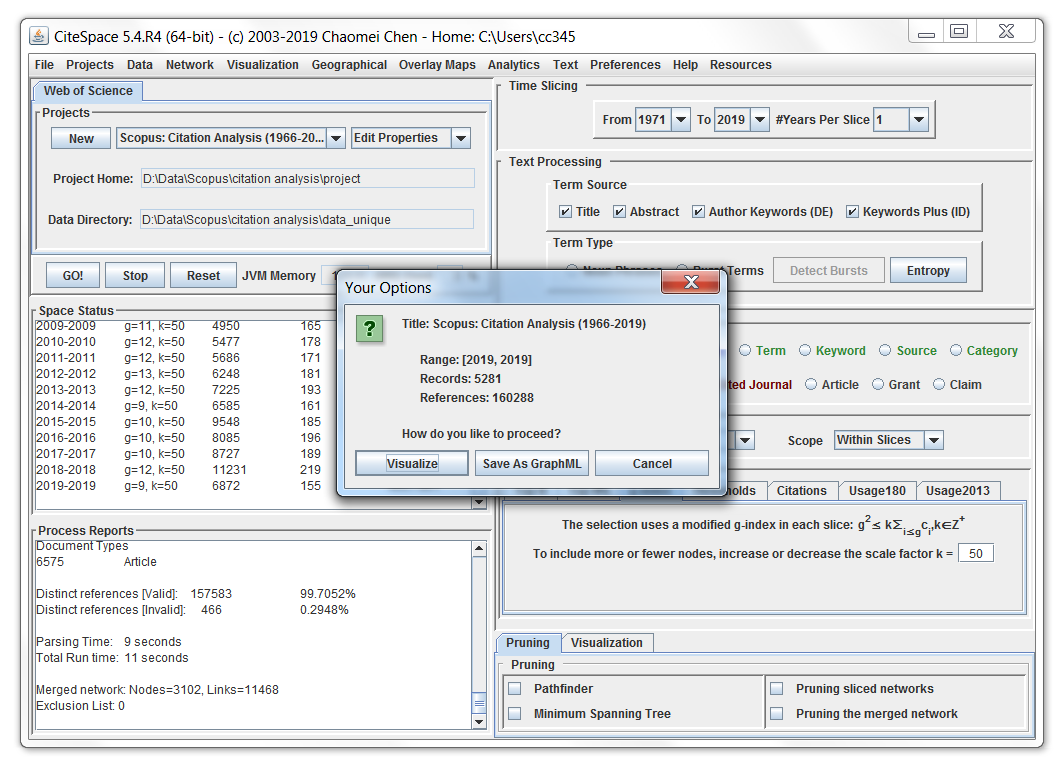Click the Reset button
Screen dimensions: 1059x772
(203, 276)
